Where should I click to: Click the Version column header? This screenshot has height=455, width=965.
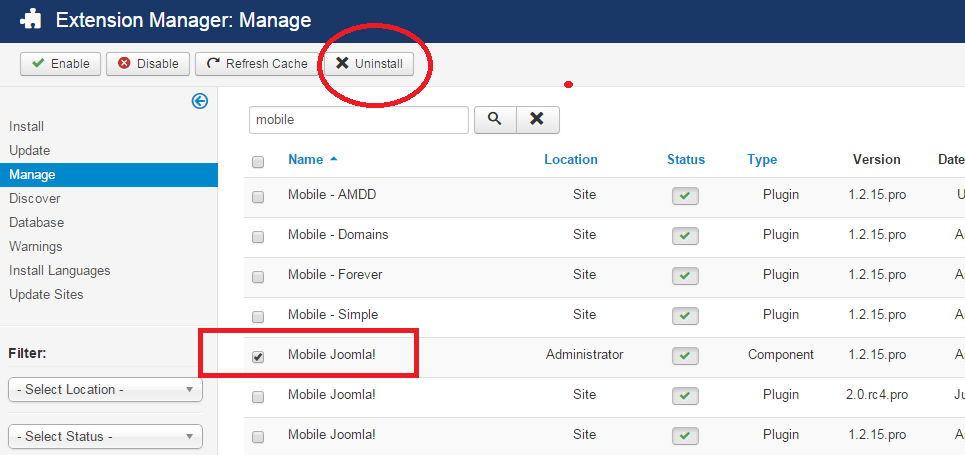pos(877,159)
